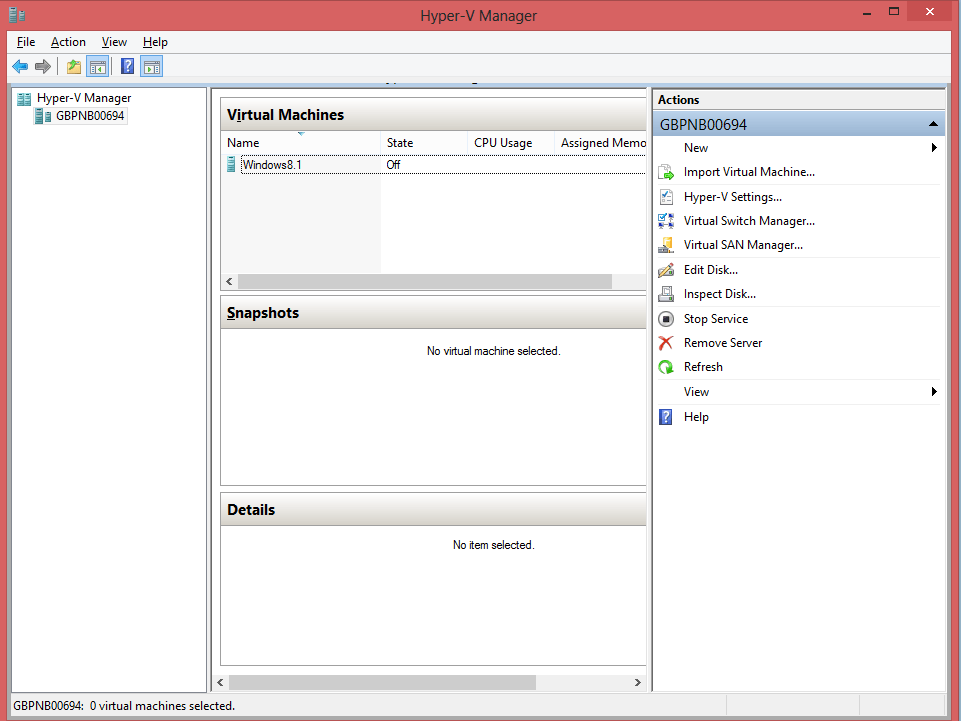Select the Hyper-V Manager root tree node
This screenshot has width=961, height=721.
pyautogui.click(x=84, y=98)
